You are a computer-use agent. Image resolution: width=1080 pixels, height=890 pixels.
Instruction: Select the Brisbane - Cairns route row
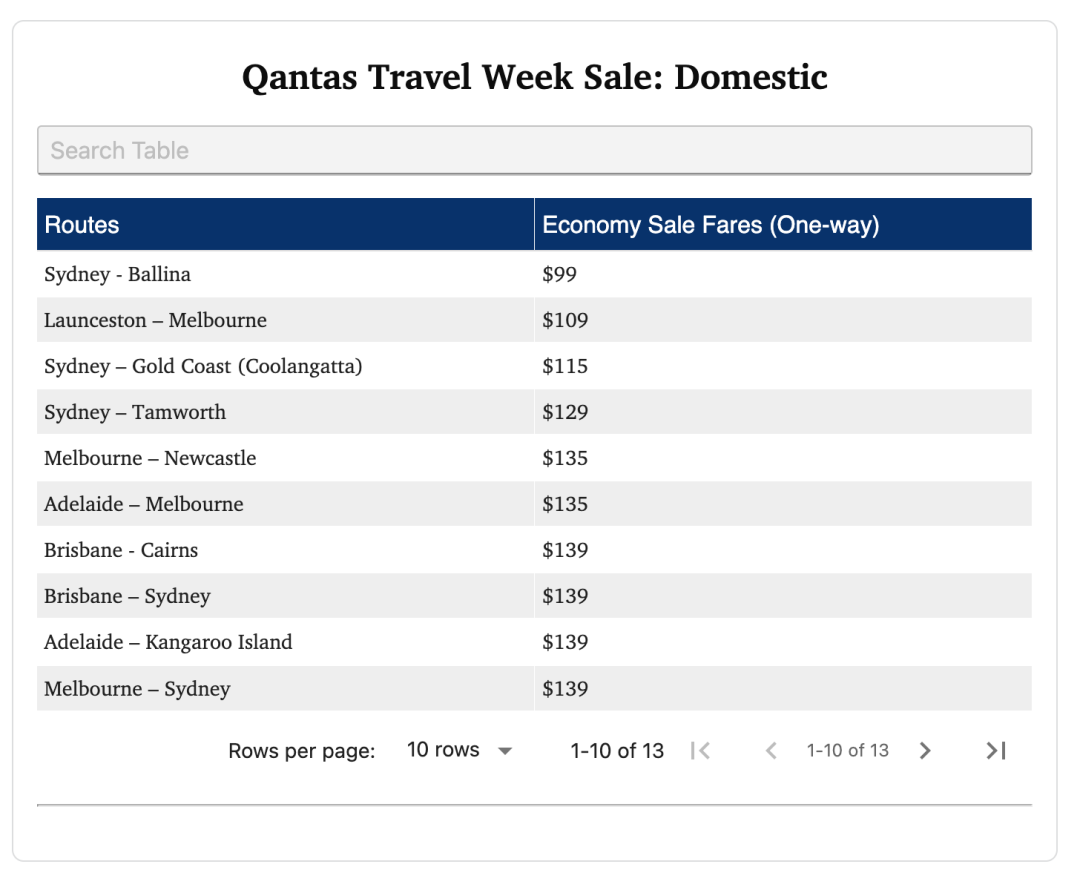(x=121, y=550)
